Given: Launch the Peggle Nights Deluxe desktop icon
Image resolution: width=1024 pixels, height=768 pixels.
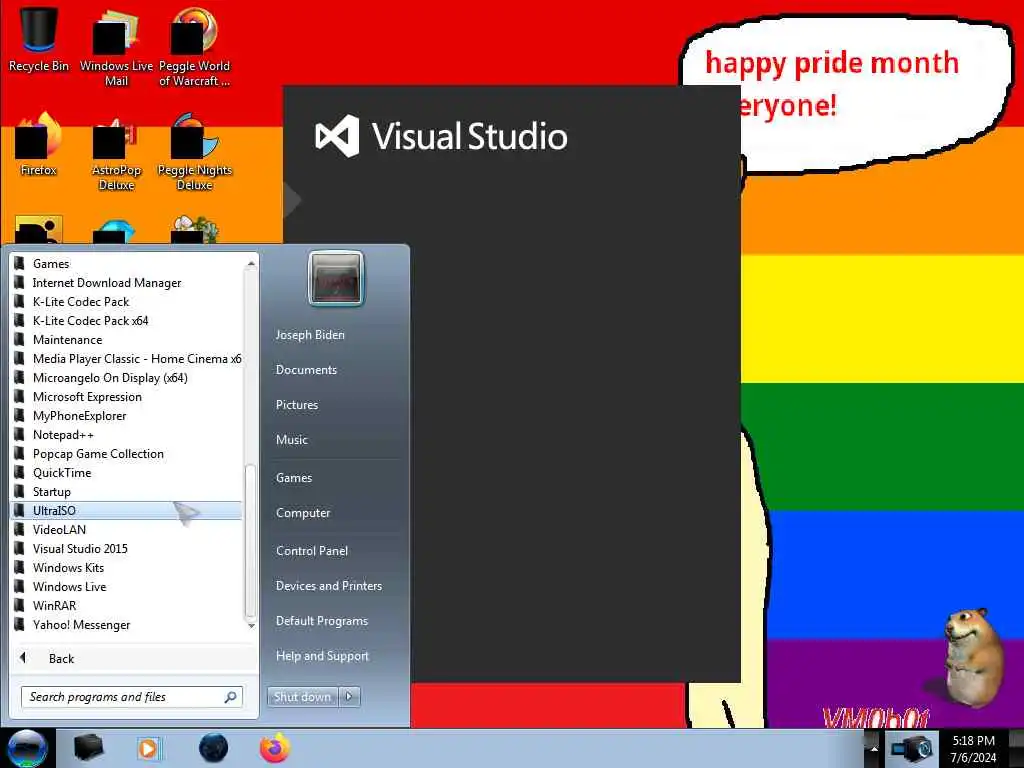Looking at the screenshot, I should click(x=195, y=152).
